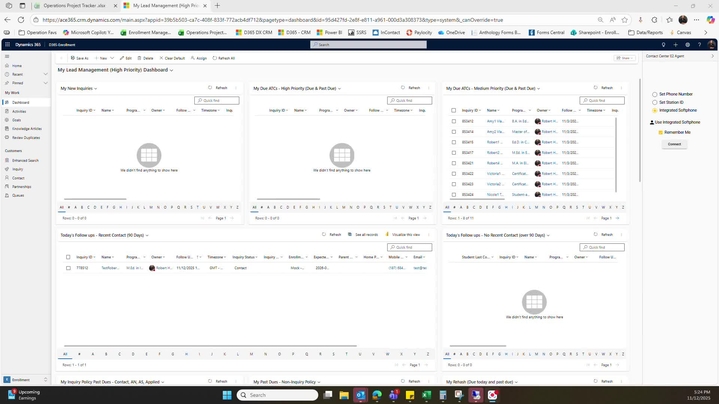
Task: Select the Set Station ID radio button
Action: 655,102
